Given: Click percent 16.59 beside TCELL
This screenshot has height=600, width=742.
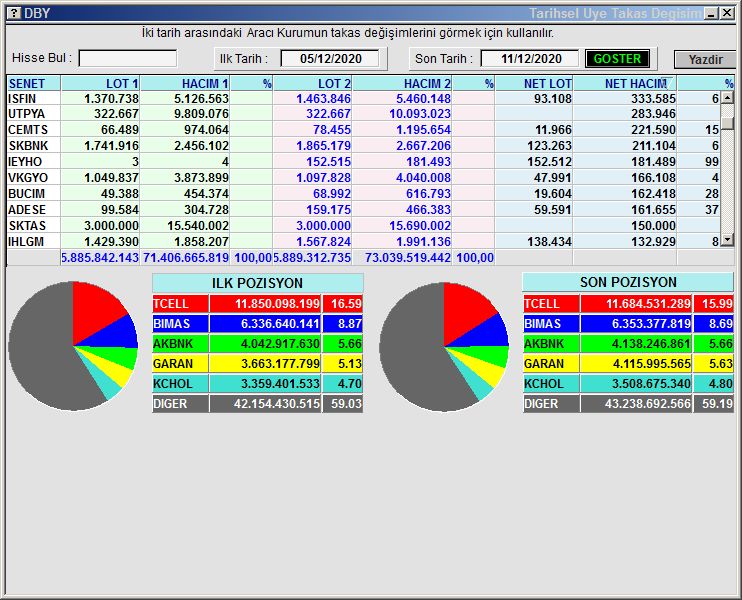Looking at the screenshot, I should tap(346, 304).
